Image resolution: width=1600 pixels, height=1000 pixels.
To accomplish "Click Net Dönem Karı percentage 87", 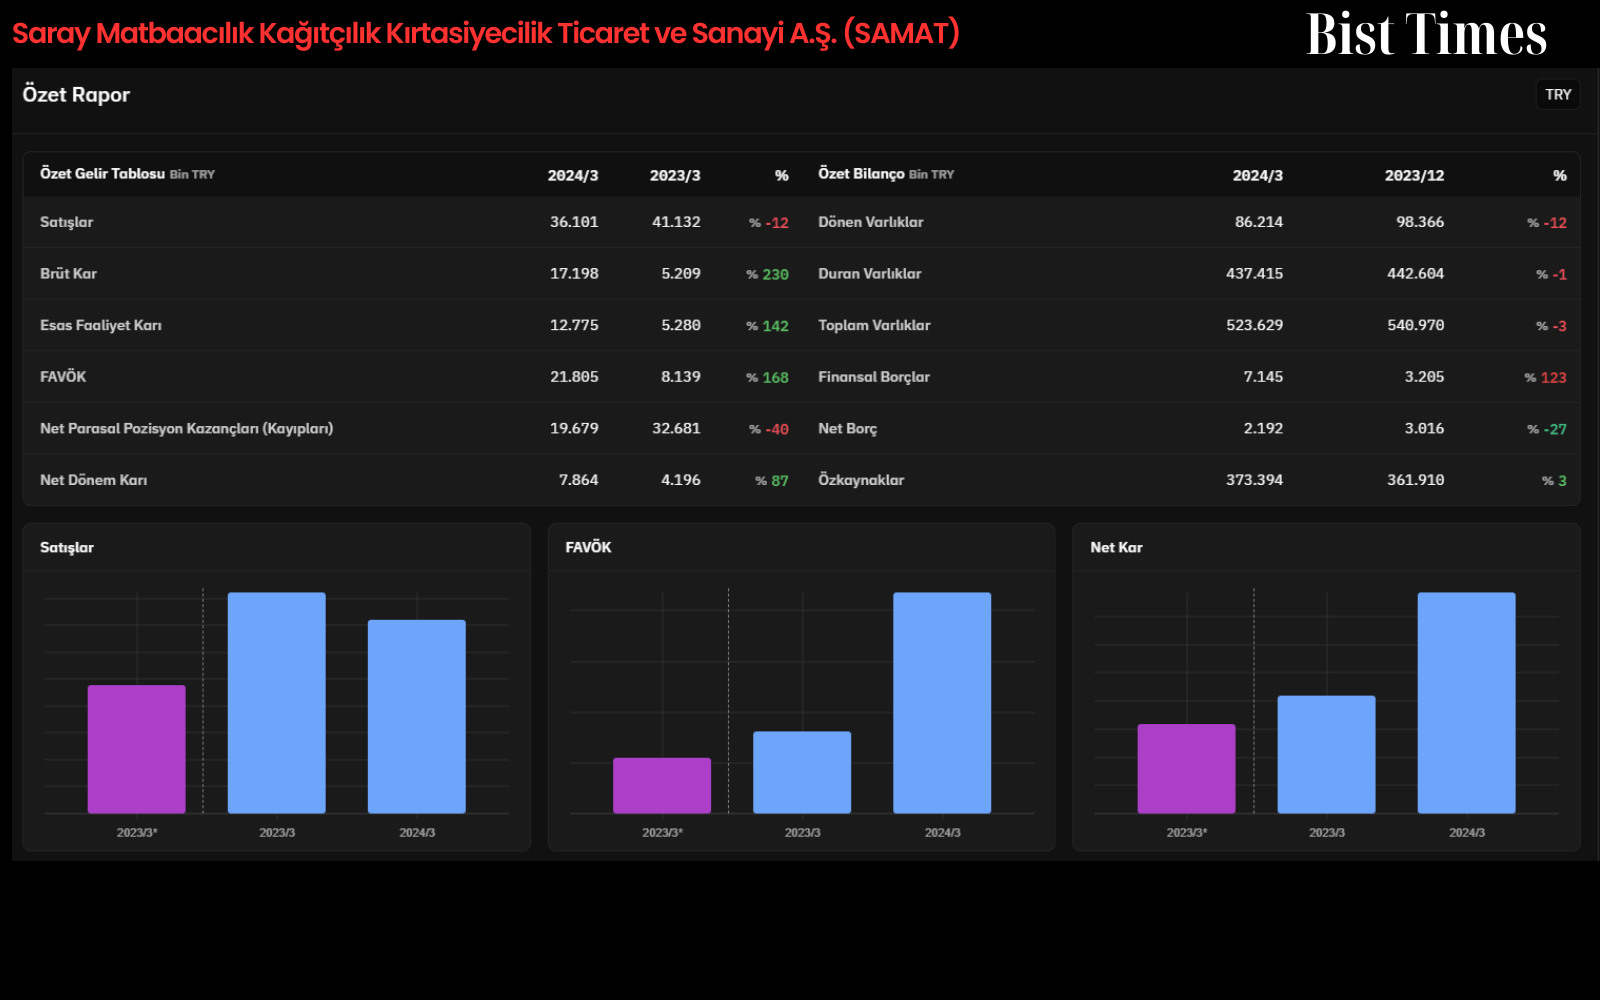I will (771, 481).
